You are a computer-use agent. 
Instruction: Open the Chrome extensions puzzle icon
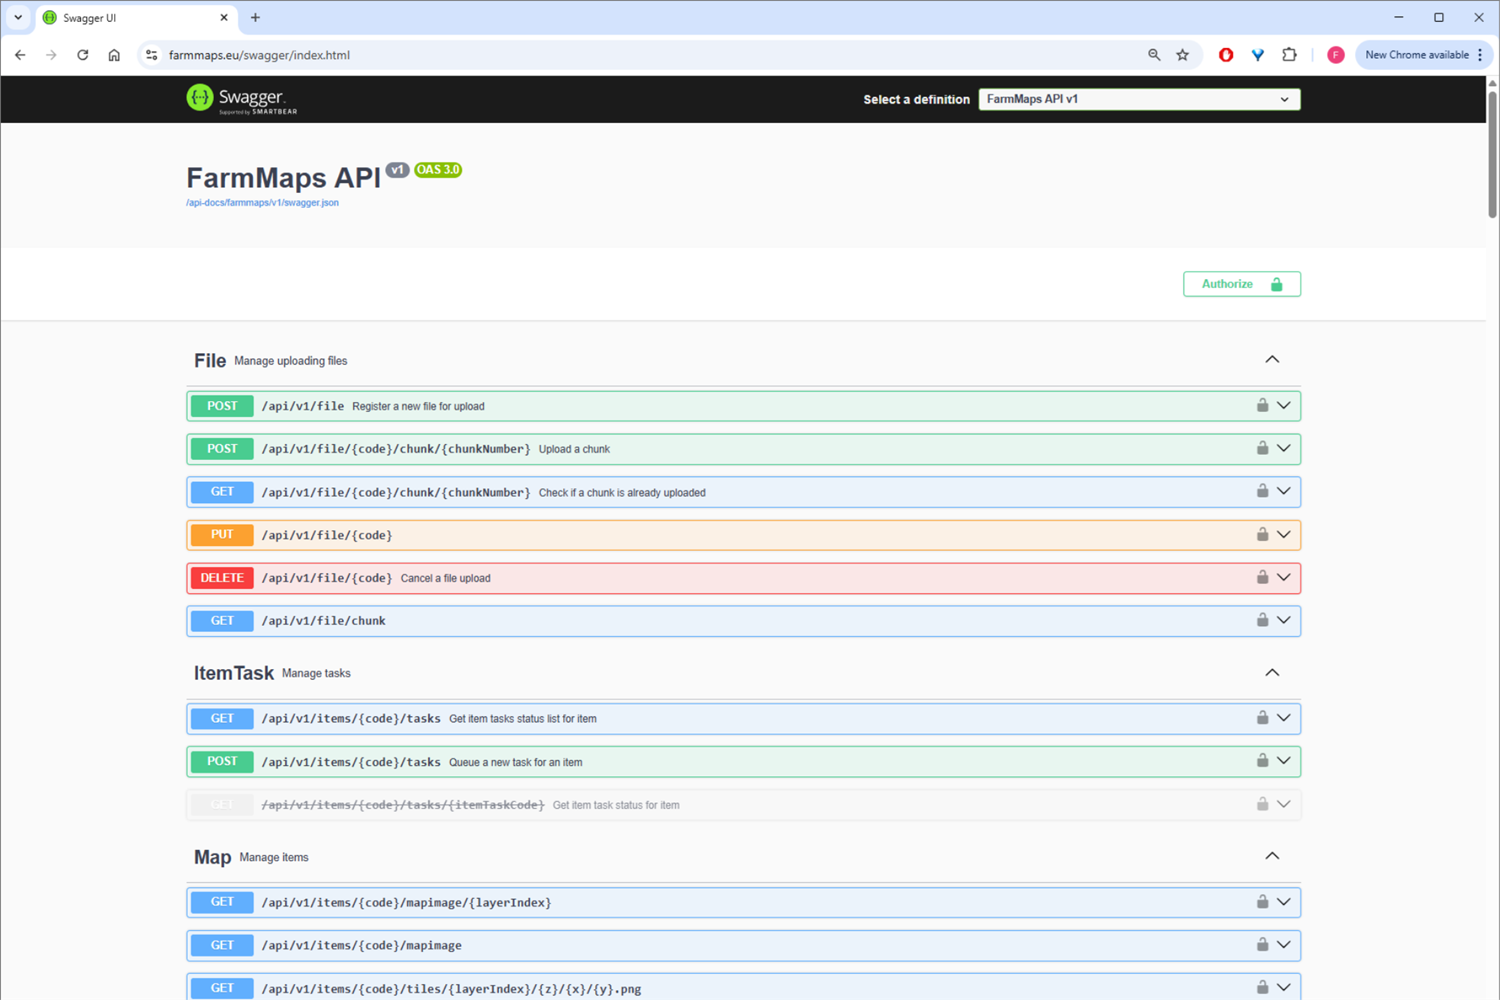1289,55
